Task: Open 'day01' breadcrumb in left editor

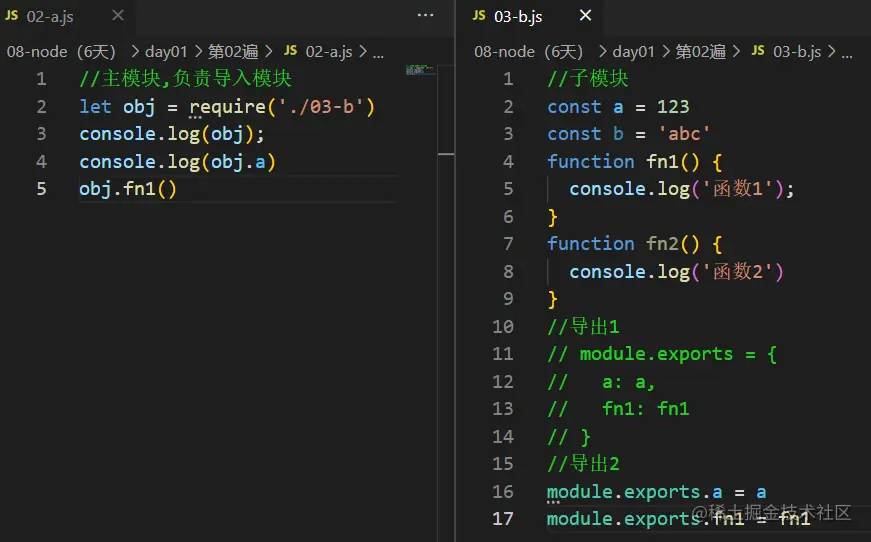Action: pos(166,52)
